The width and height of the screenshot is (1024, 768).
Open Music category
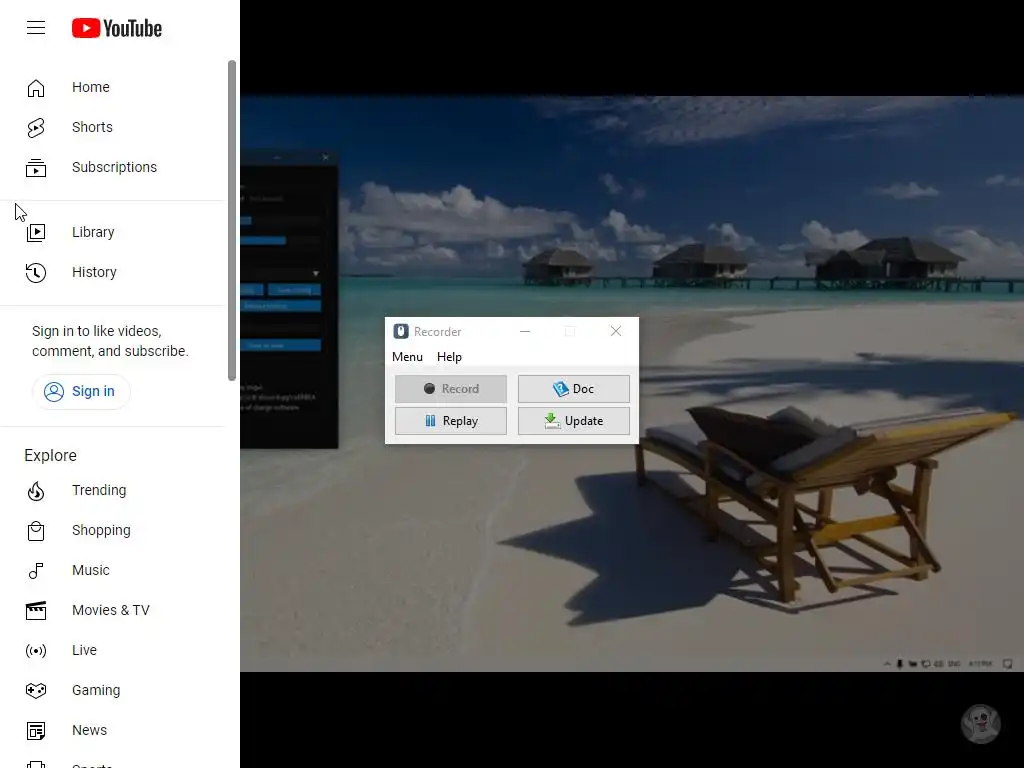(91, 571)
